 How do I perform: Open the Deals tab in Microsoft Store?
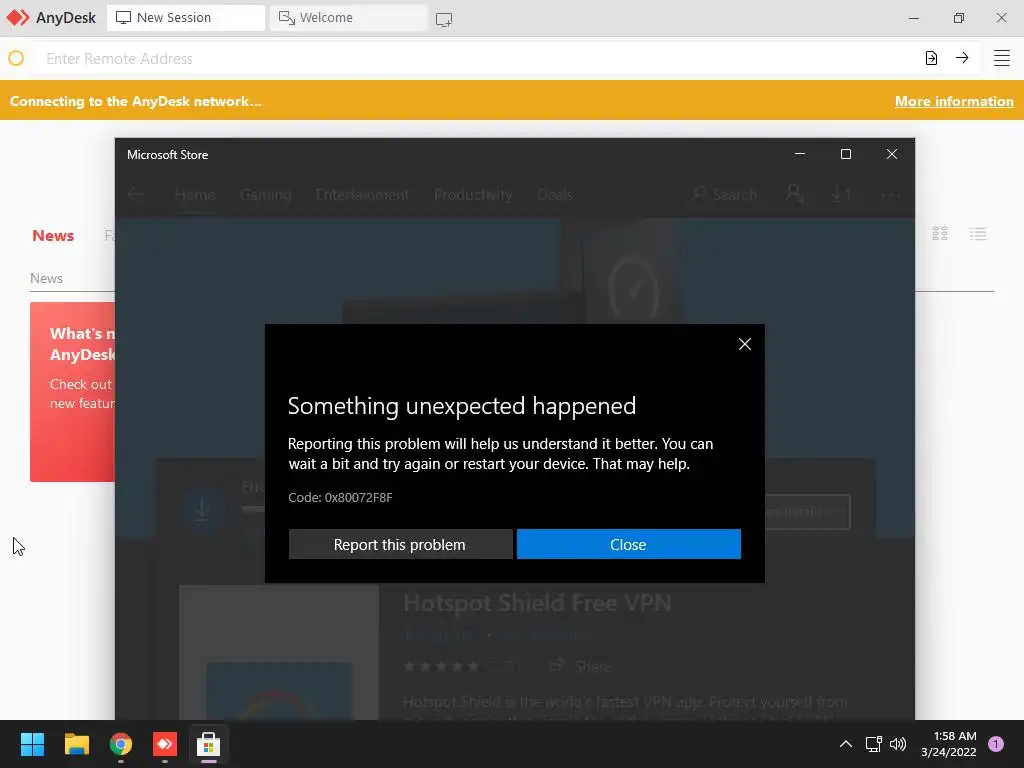click(x=554, y=195)
